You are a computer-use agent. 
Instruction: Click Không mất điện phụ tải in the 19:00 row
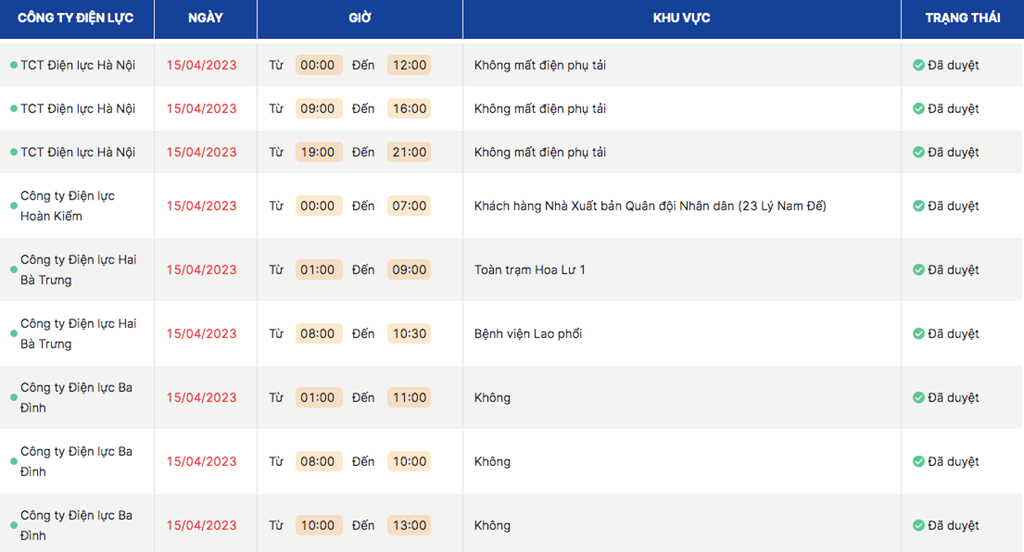[x=540, y=152]
